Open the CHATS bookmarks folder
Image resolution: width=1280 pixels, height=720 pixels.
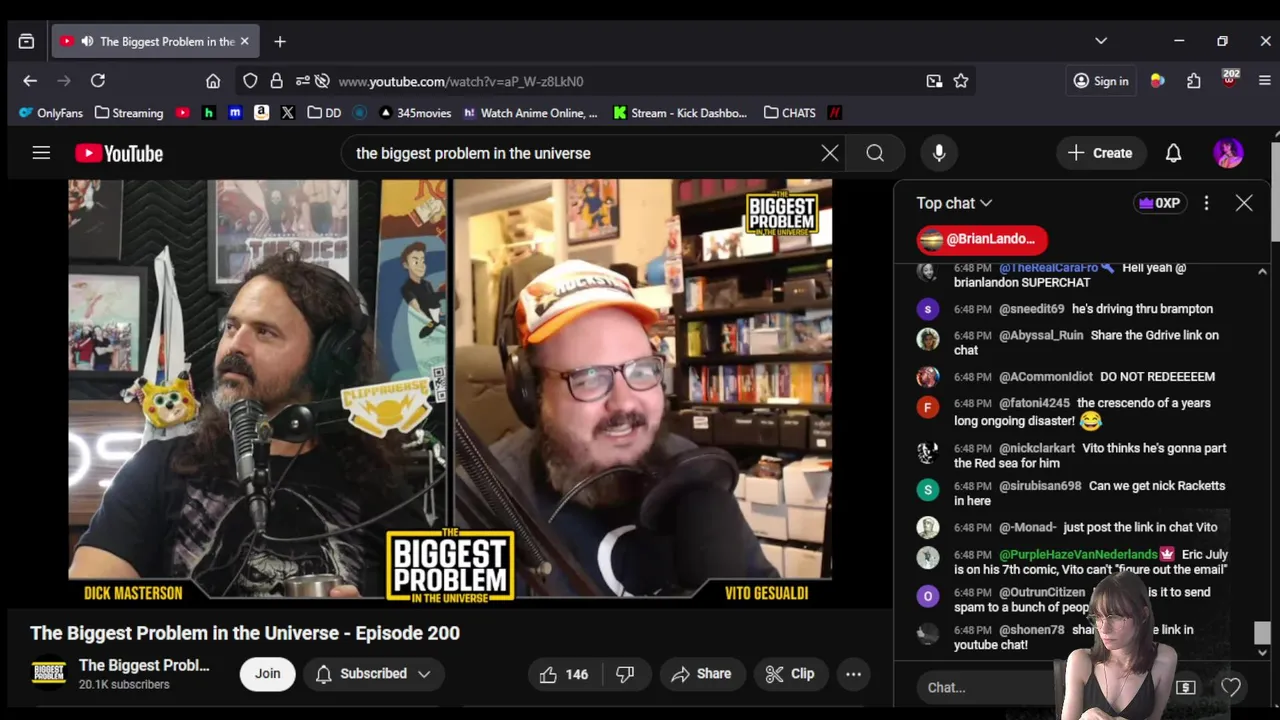click(789, 113)
